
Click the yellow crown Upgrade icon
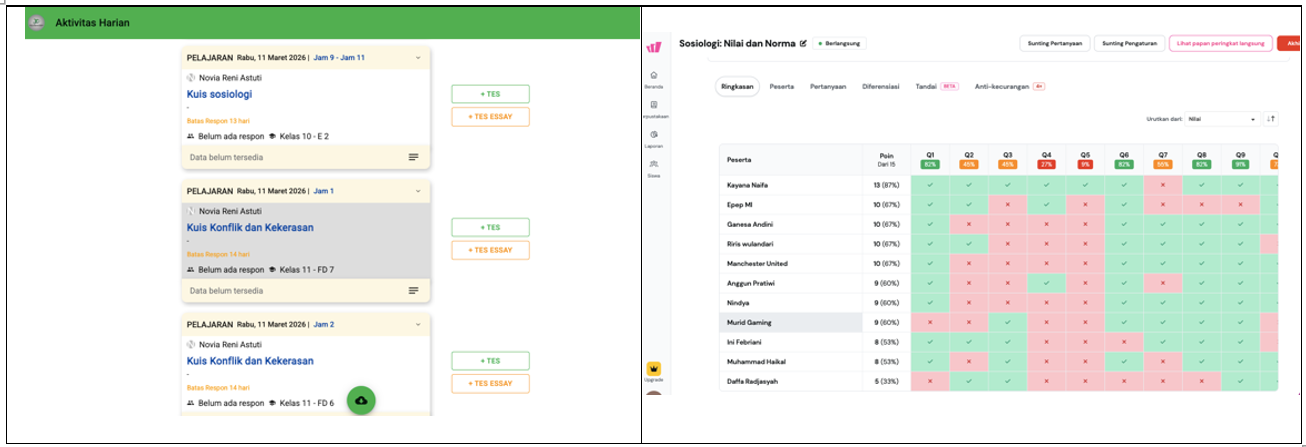(x=654, y=369)
